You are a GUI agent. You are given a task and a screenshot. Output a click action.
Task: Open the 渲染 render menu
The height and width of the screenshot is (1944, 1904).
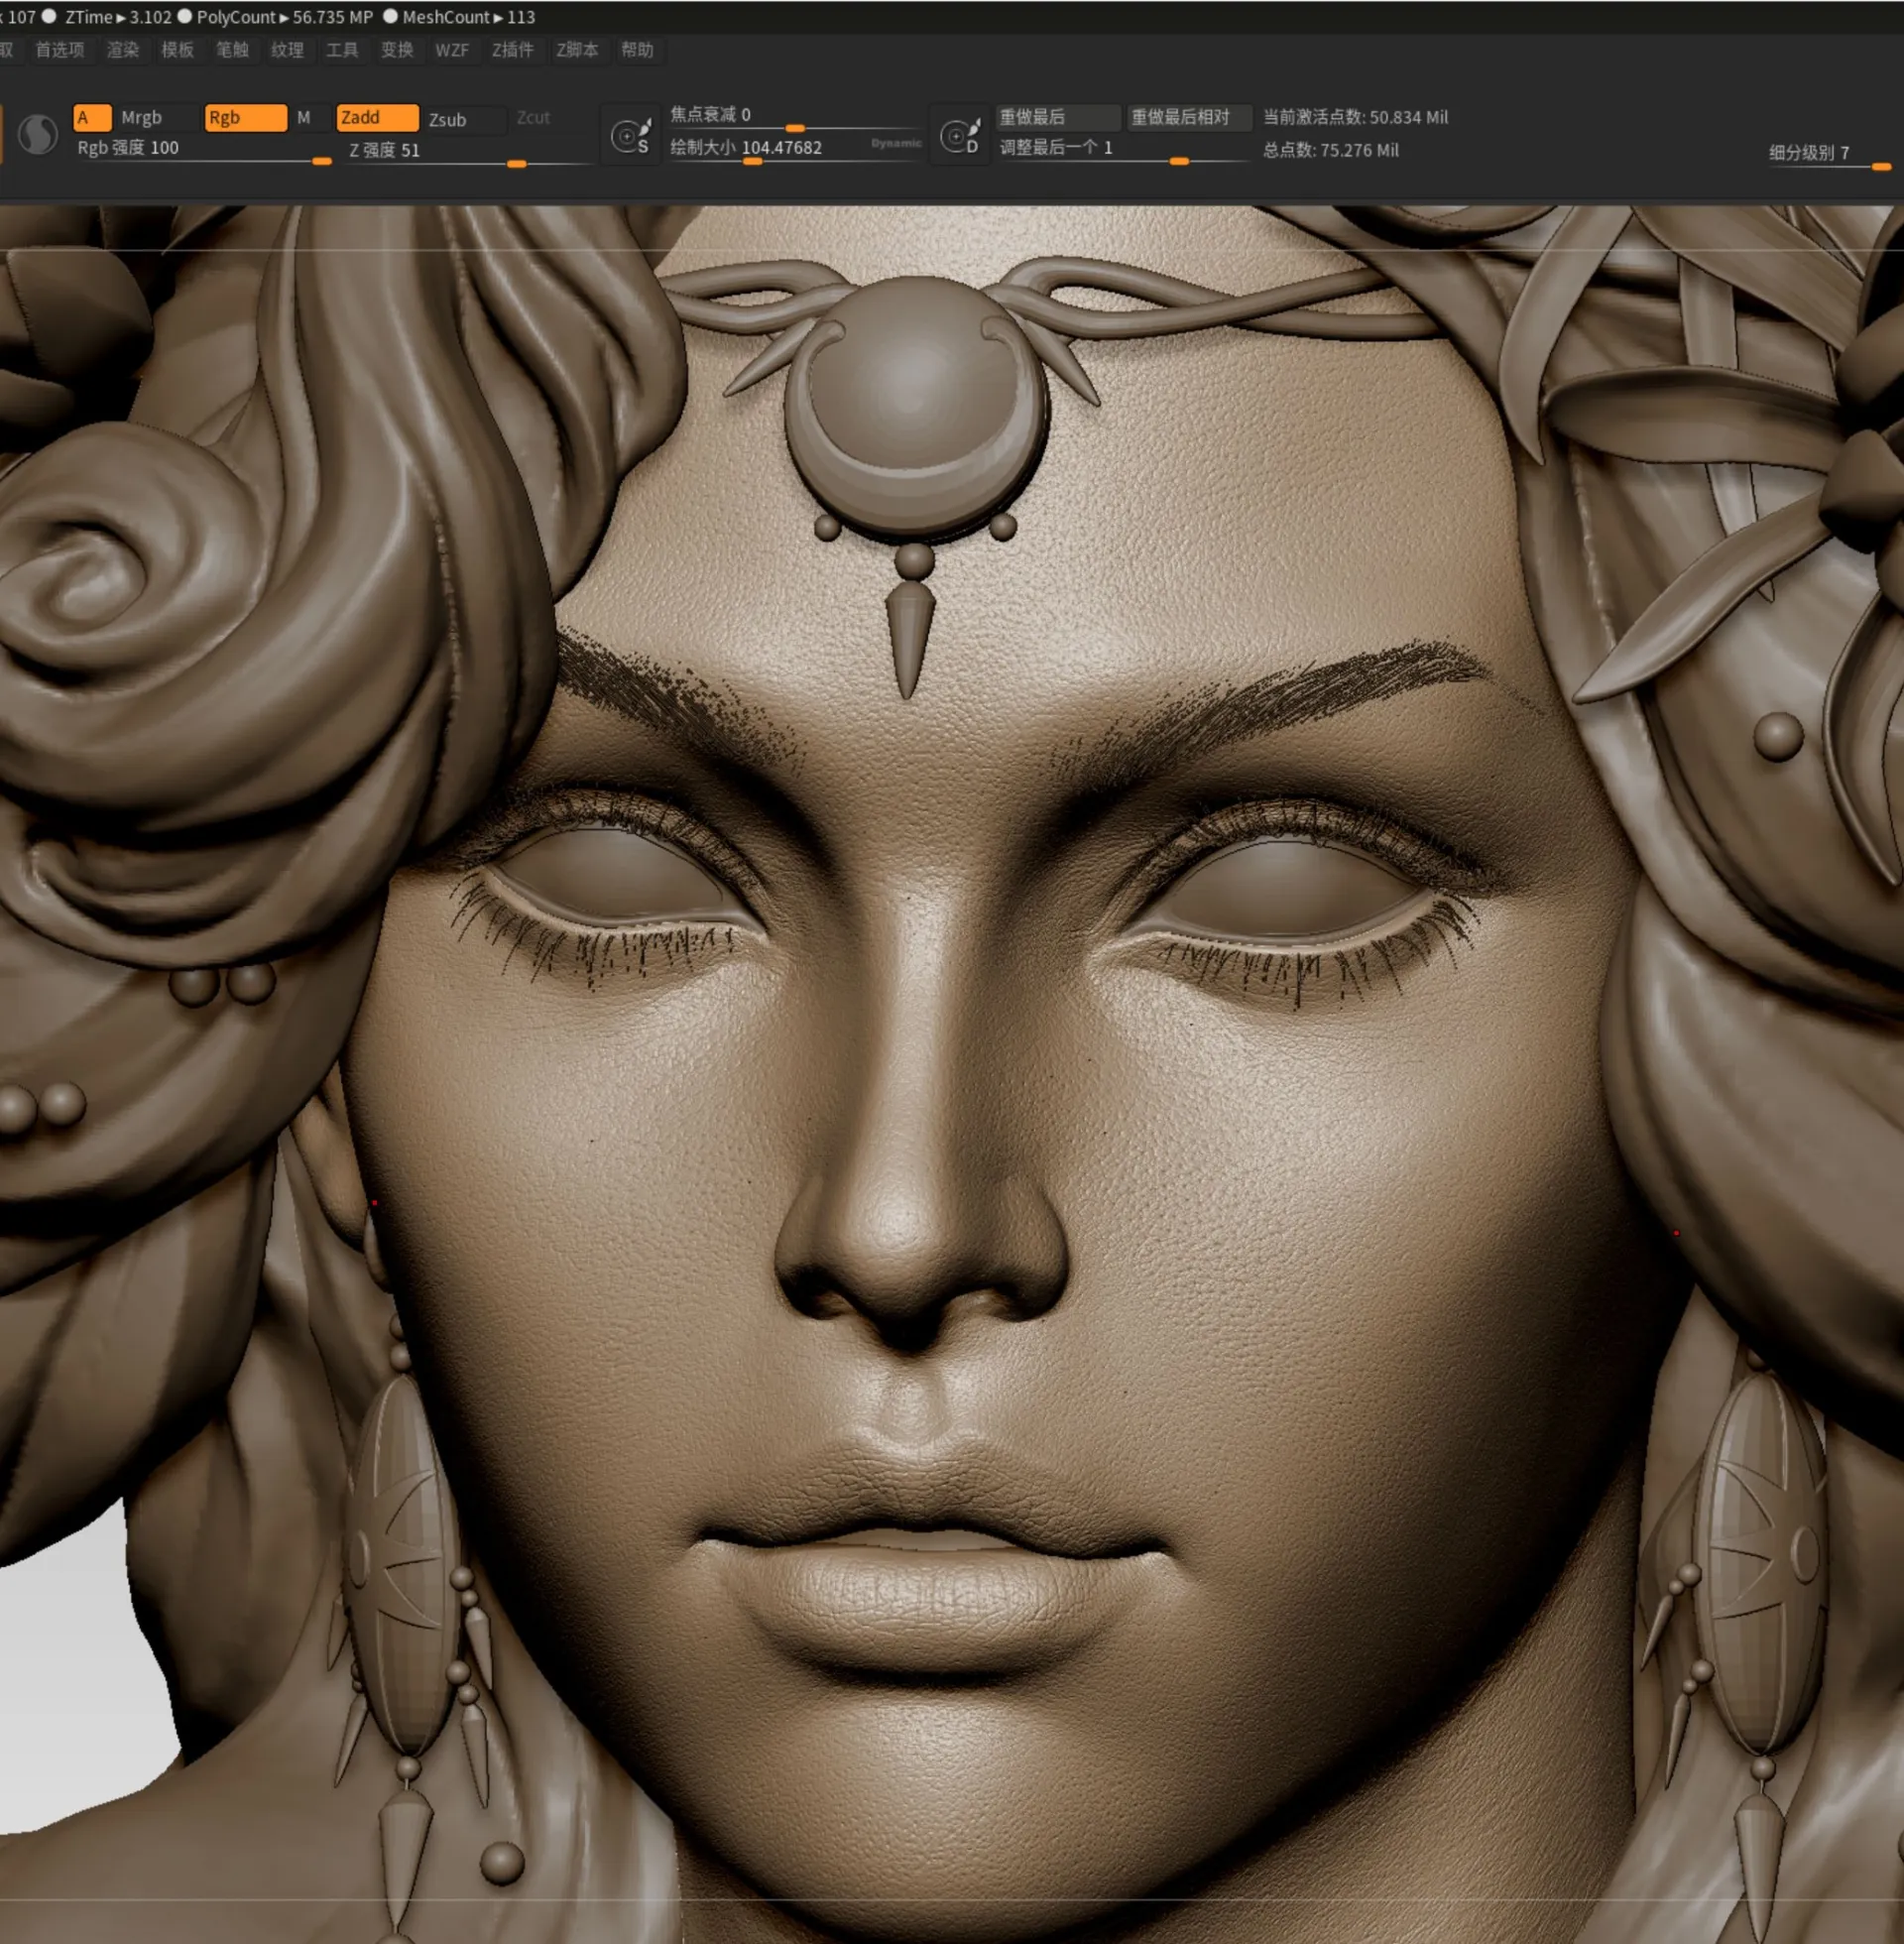click(x=123, y=50)
